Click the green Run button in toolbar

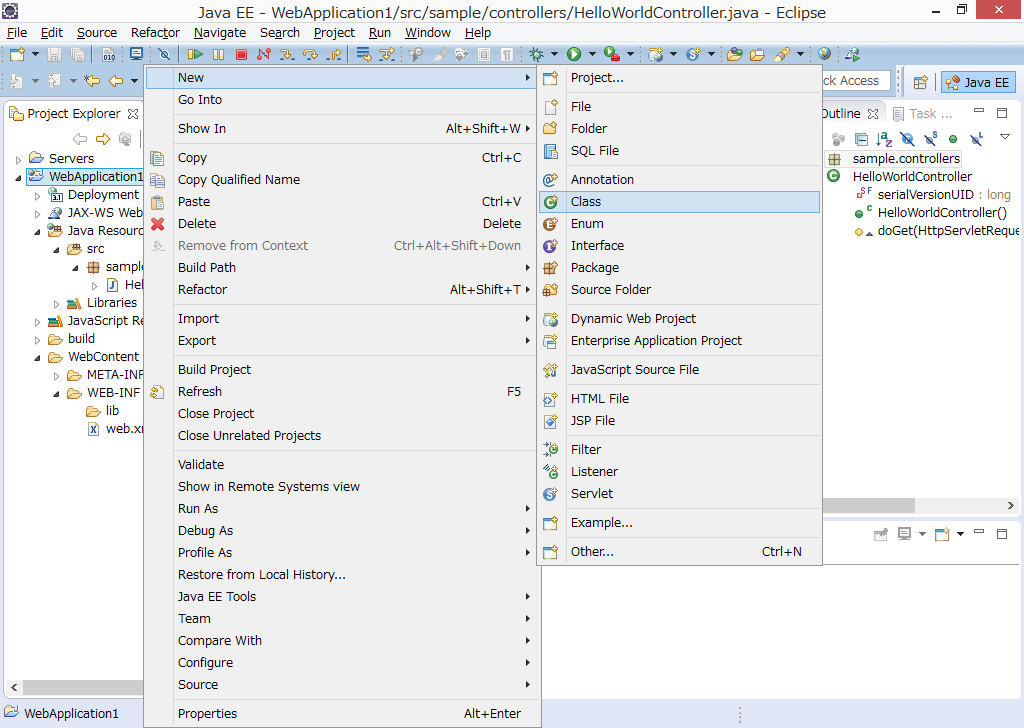click(x=574, y=54)
